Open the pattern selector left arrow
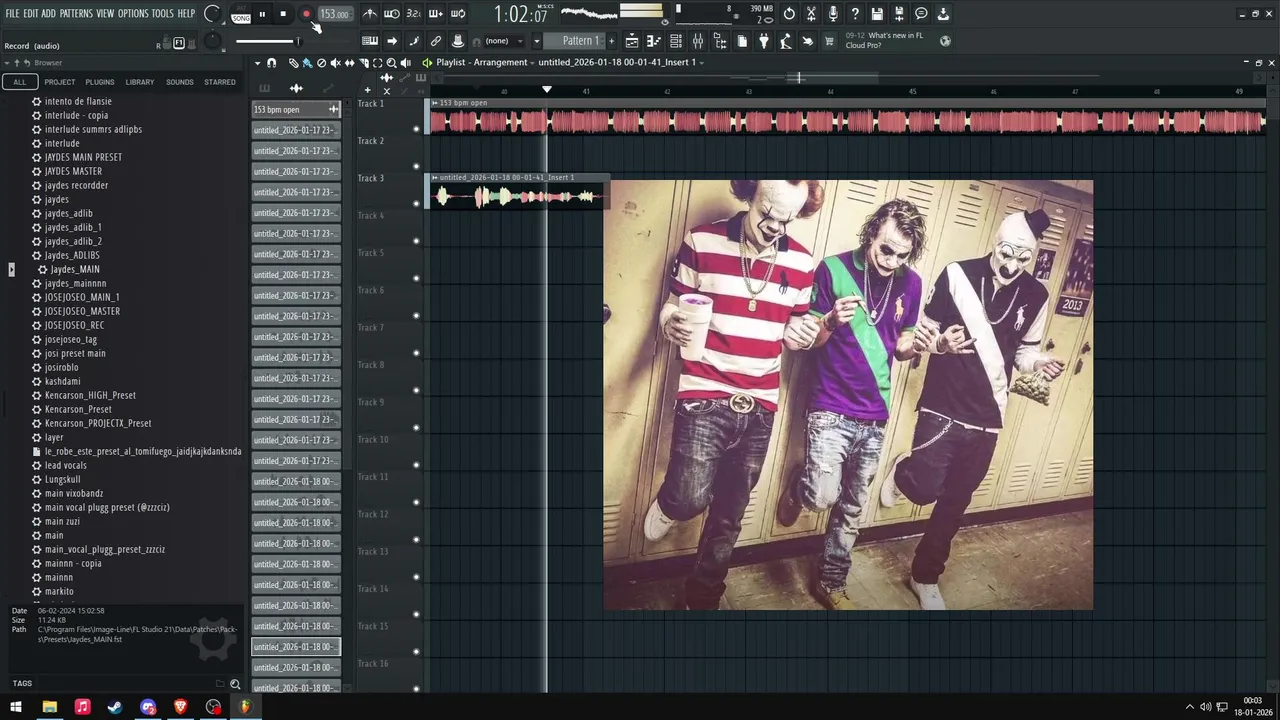Viewport: 1280px width, 720px height. coord(537,41)
